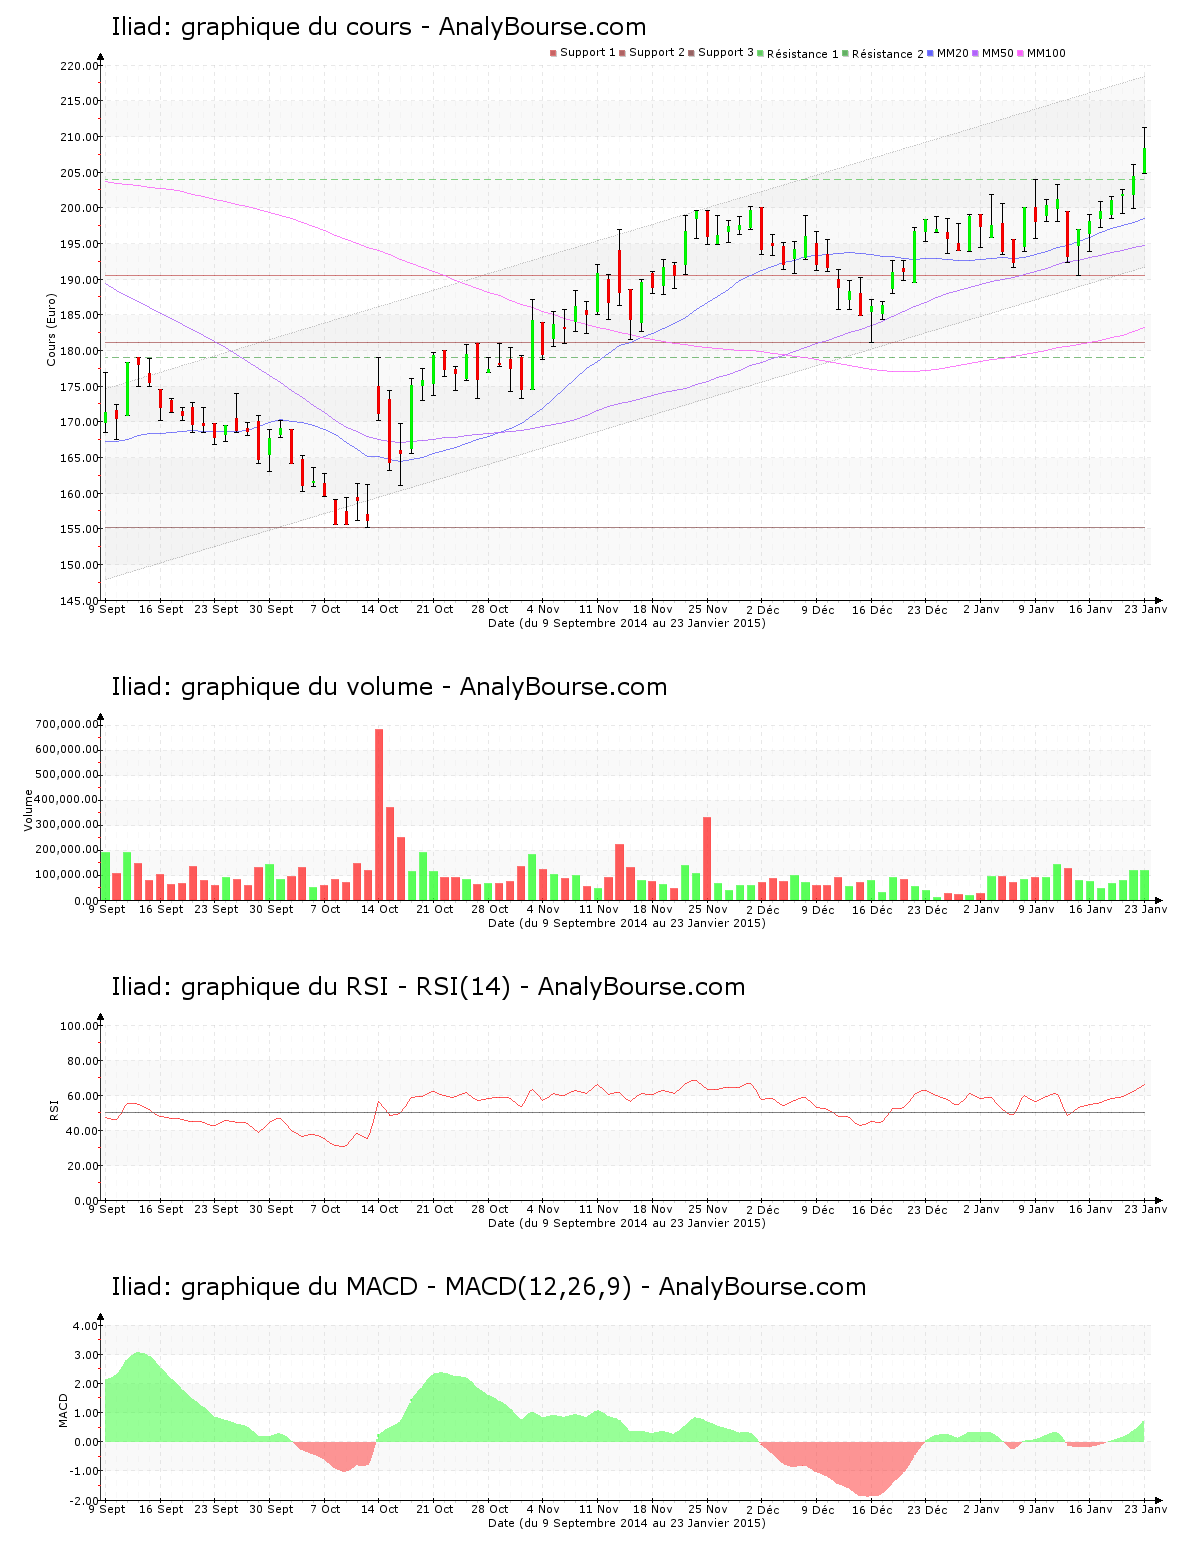
Task: Click the date range caption under MACD chart
Action: coord(627,1523)
